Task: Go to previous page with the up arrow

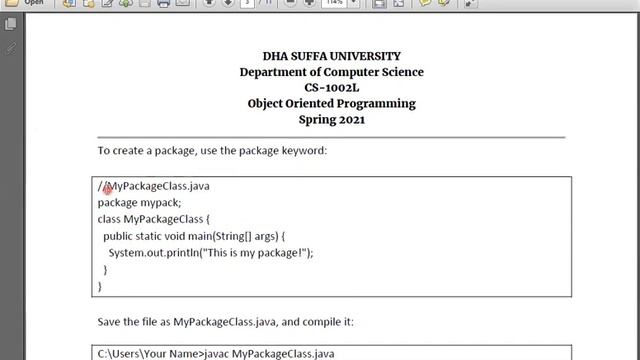Action: pos(209,3)
